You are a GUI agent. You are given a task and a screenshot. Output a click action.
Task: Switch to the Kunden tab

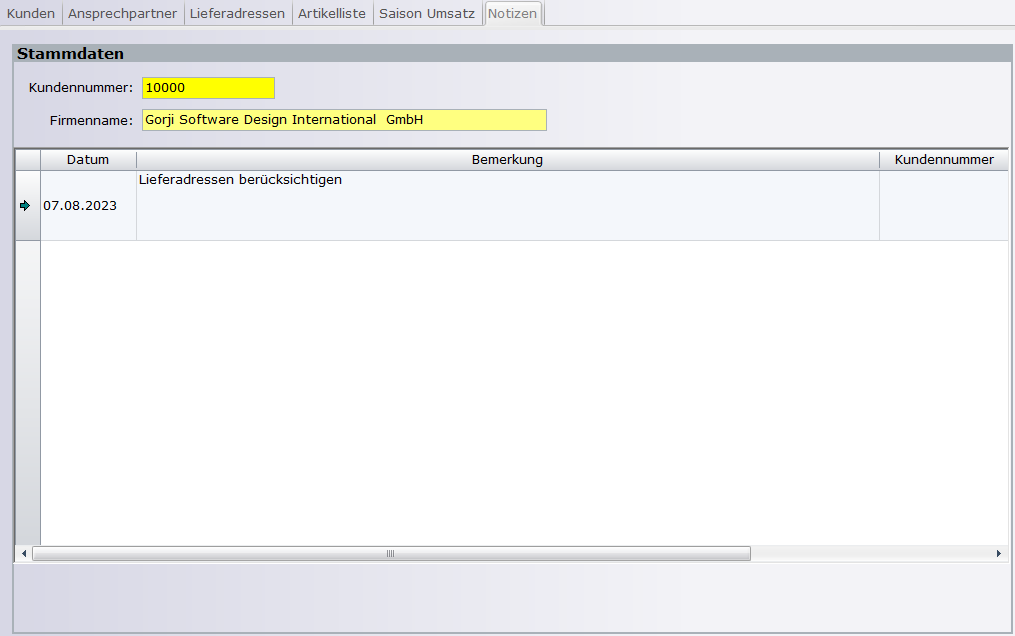31,14
